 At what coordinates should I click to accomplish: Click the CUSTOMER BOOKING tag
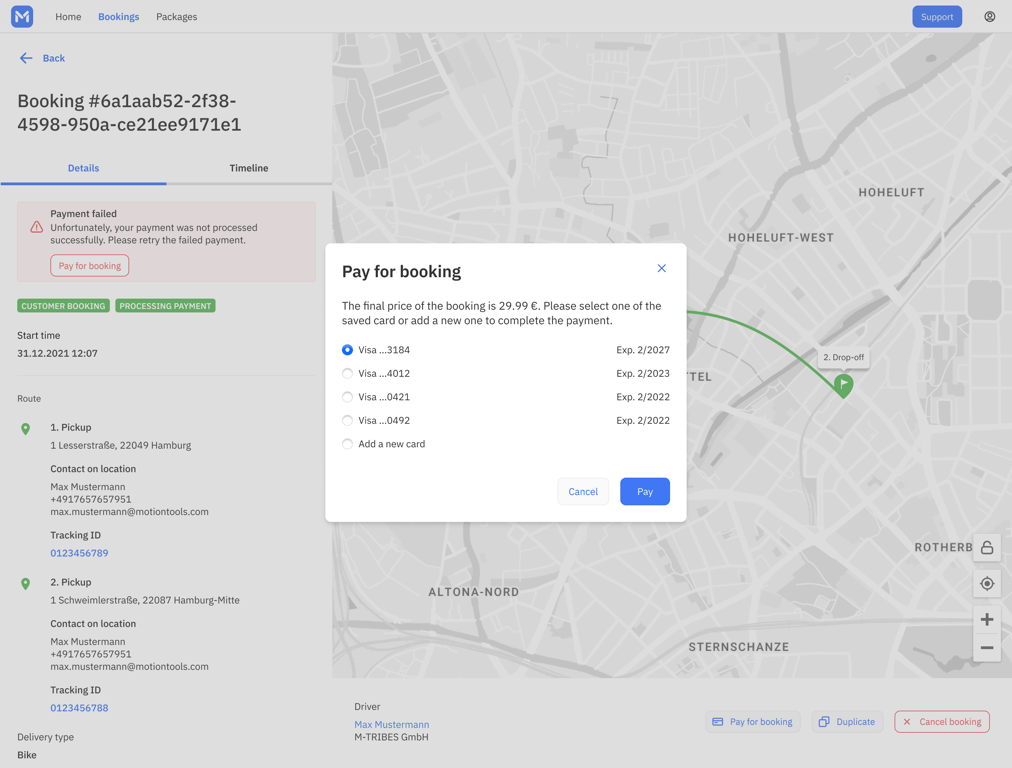[63, 306]
